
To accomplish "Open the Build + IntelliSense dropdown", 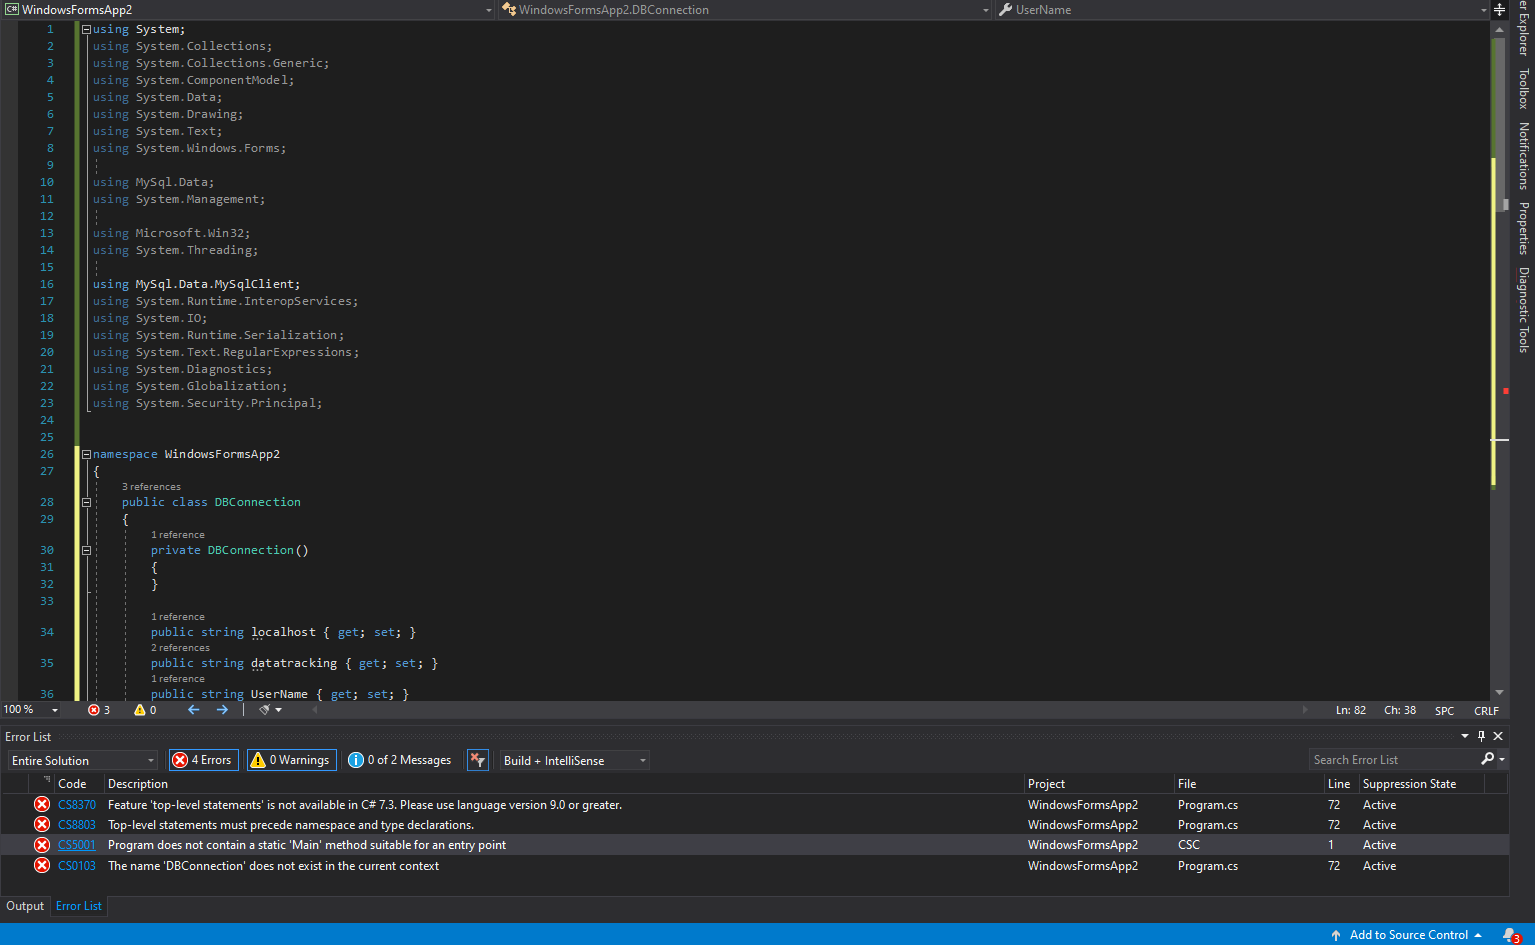I will point(573,760).
